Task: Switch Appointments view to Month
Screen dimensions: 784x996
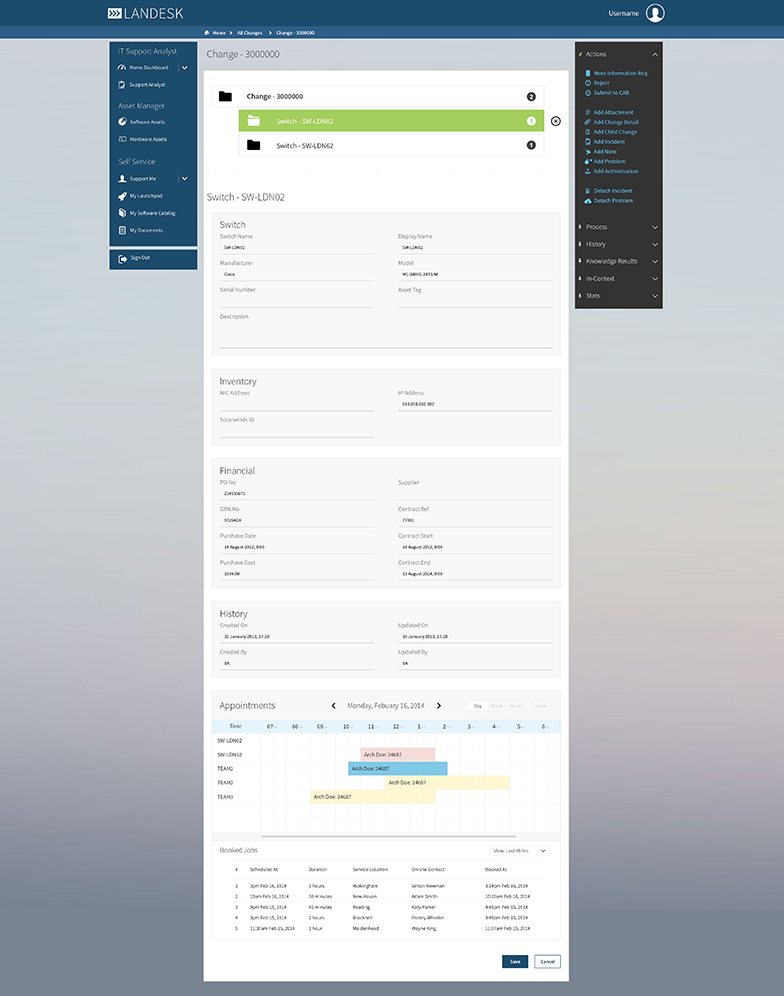Action: 516,706
